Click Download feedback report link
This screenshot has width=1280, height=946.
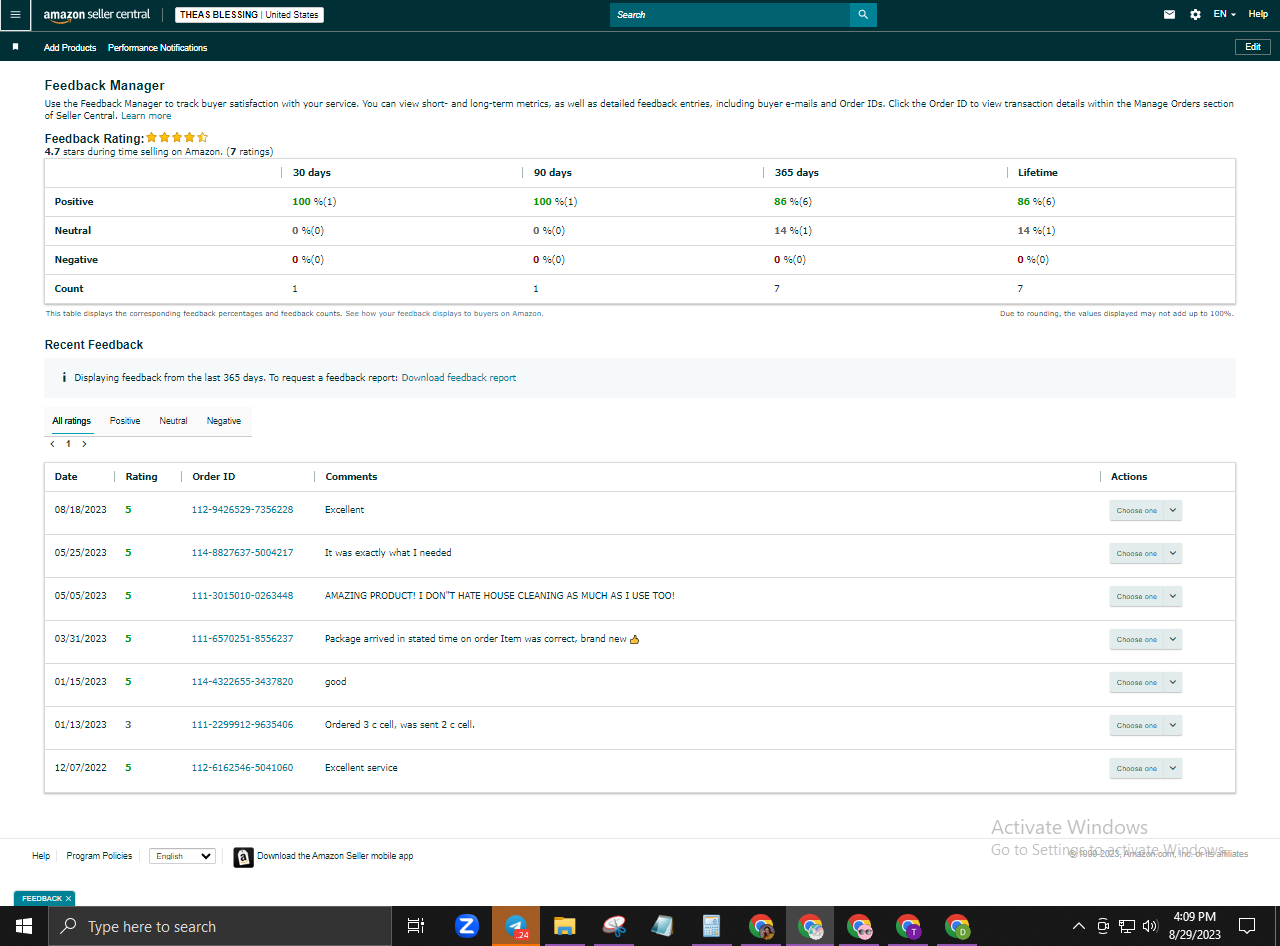[459, 378]
